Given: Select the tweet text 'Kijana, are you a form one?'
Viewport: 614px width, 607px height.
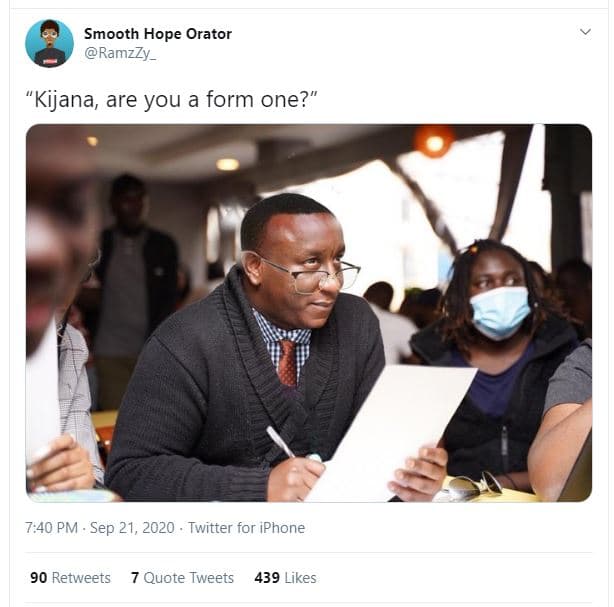Looking at the screenshot, I should [171, 99].
